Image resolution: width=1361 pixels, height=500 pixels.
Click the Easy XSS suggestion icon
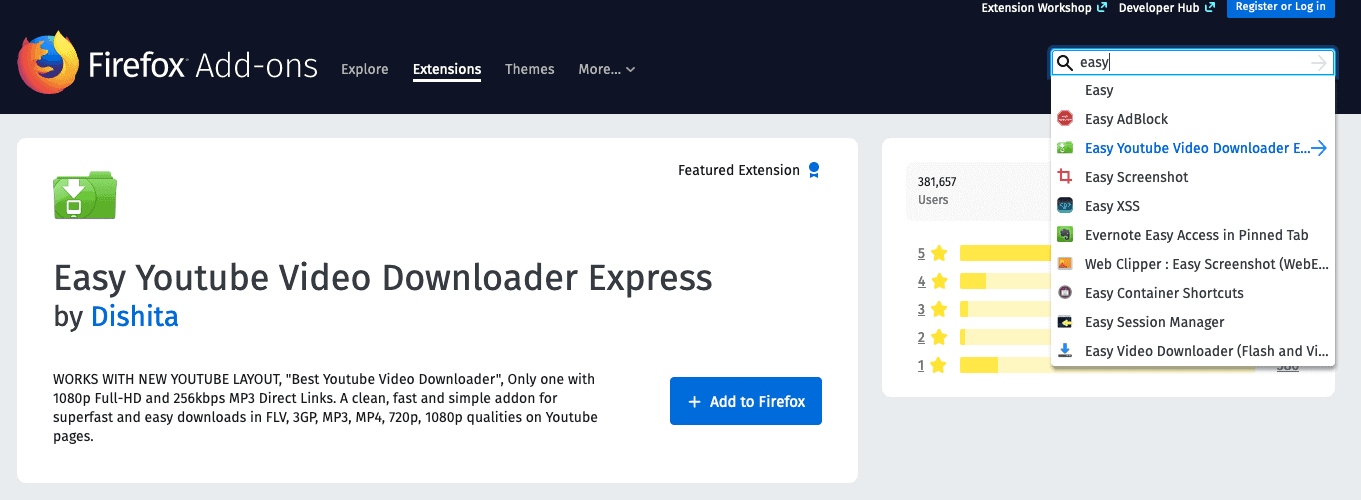[1065, 206]
